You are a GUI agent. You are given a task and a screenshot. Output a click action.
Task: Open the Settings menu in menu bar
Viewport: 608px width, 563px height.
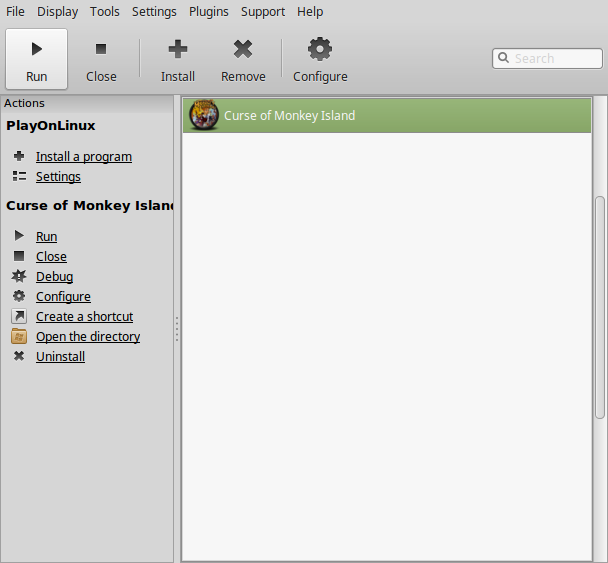coord(154,12)
